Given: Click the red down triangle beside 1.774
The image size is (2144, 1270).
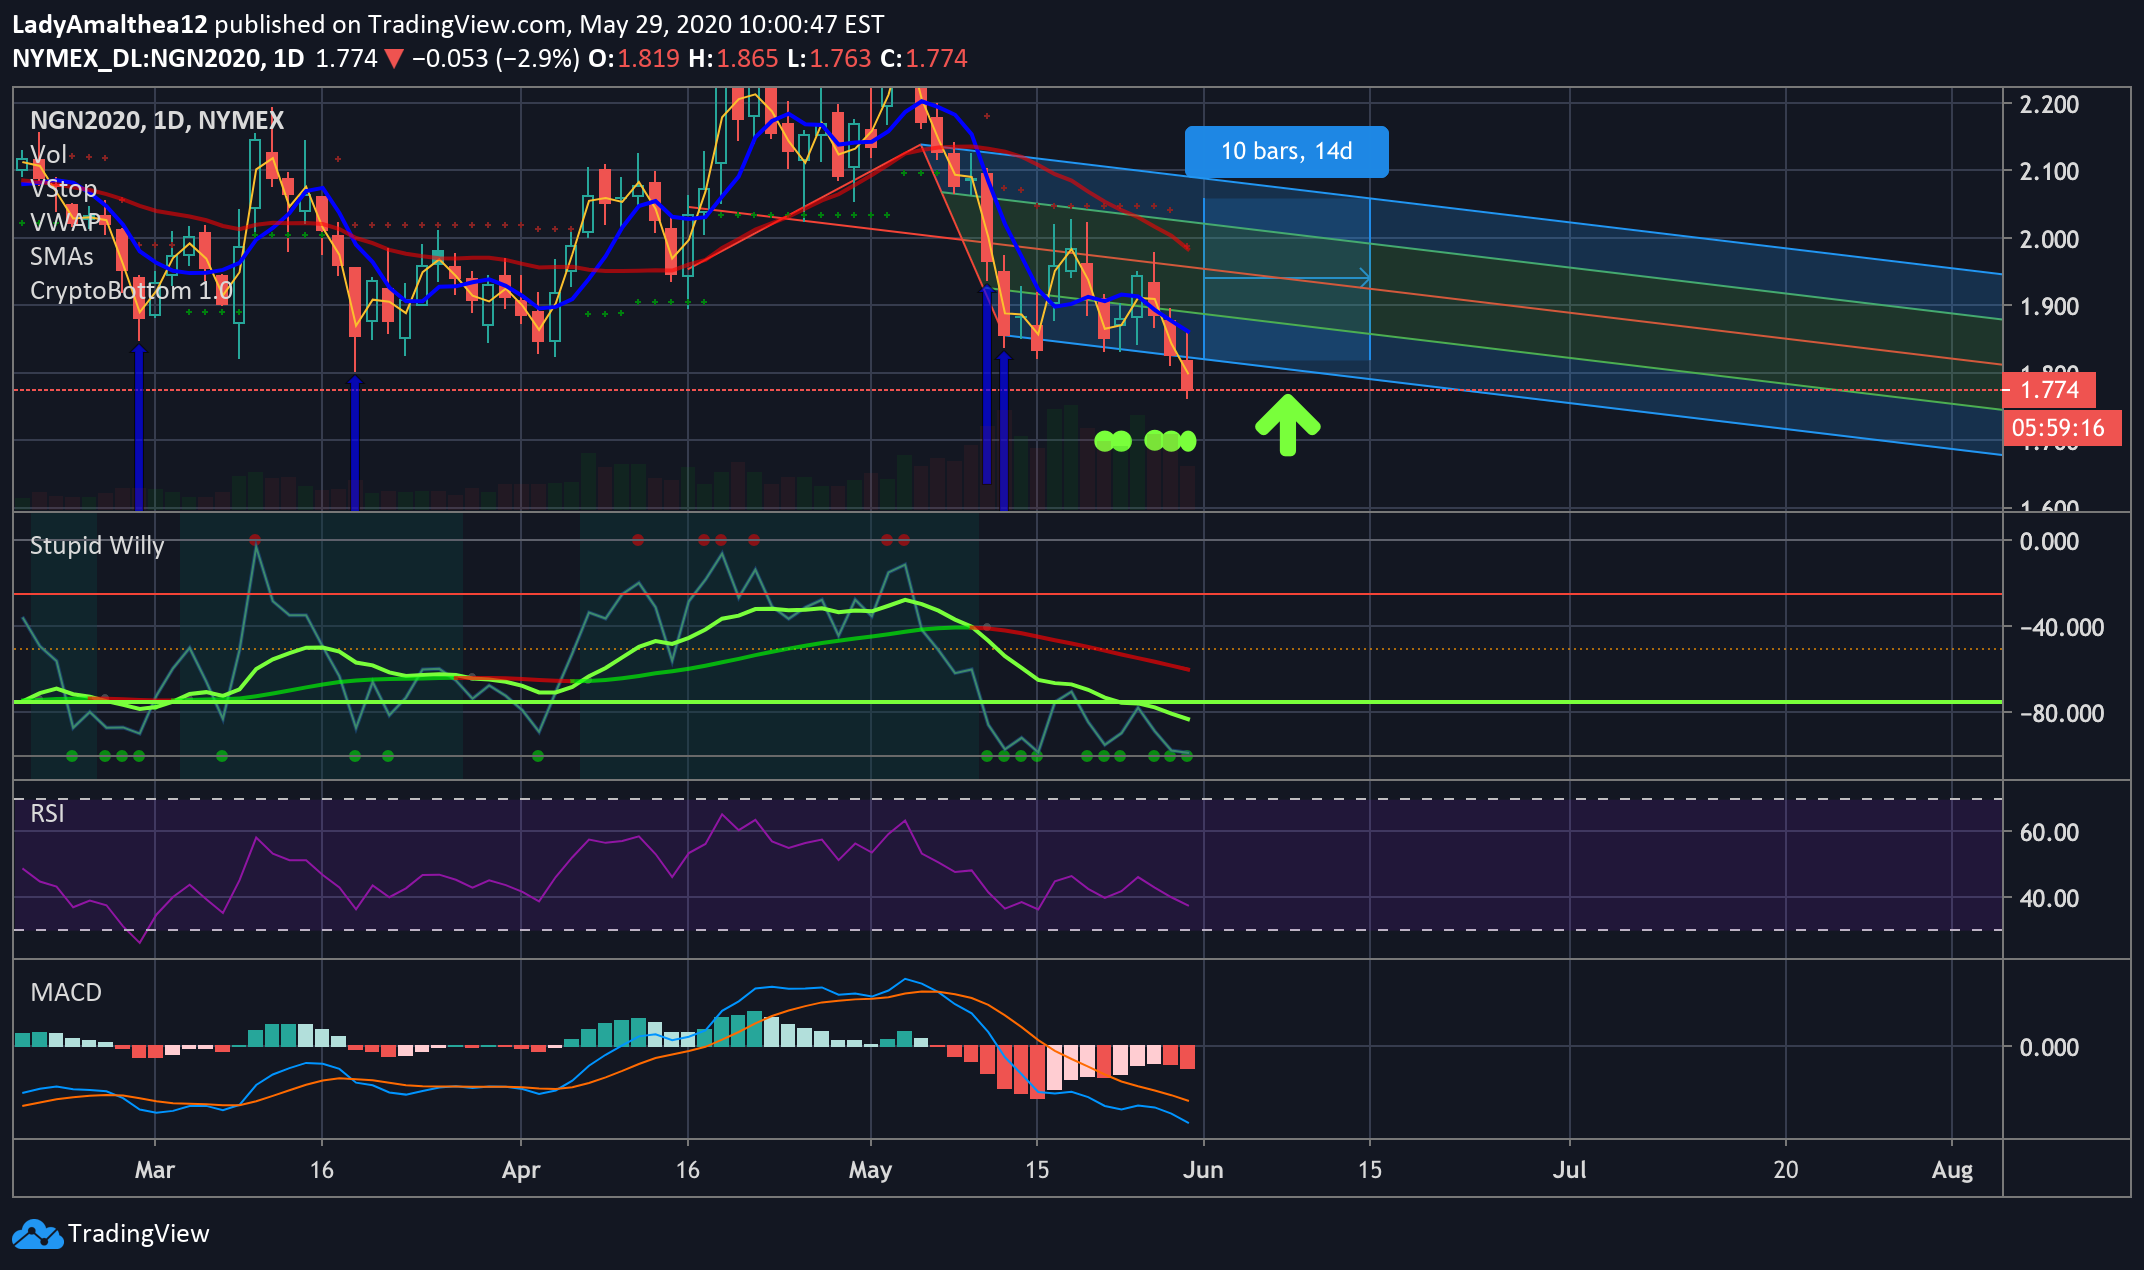Looking at the screenshot, I should coord(394,59).
